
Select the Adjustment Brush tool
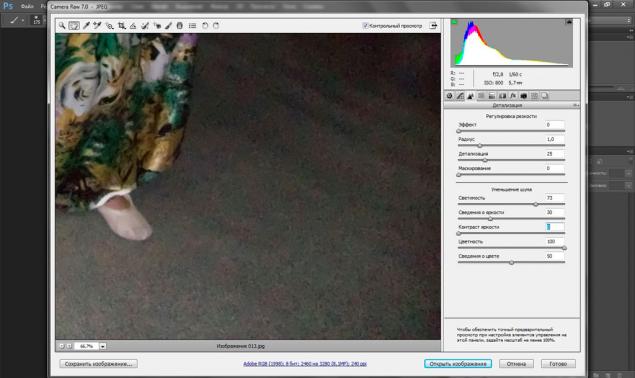tap(168, 26)
